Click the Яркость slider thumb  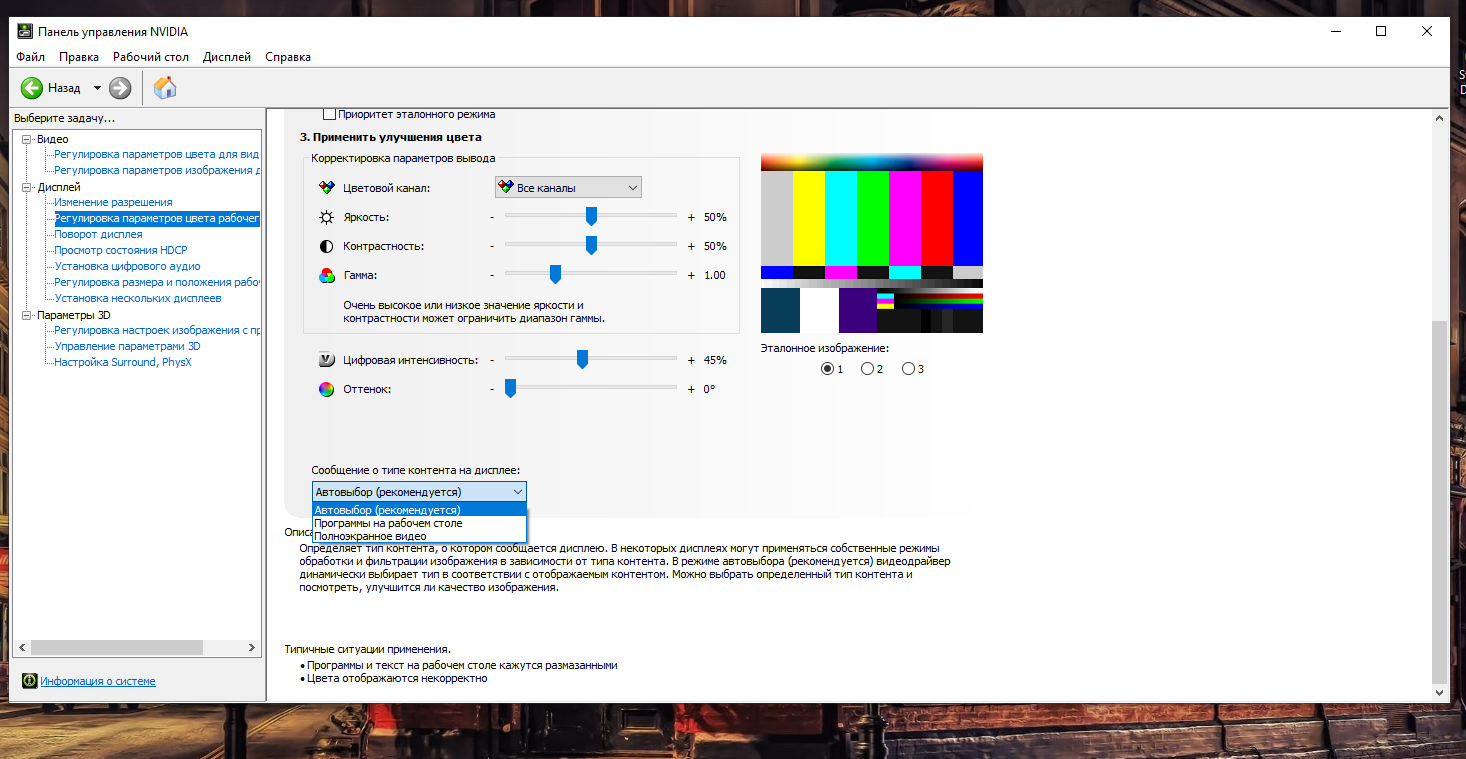[x=591, y=217]
